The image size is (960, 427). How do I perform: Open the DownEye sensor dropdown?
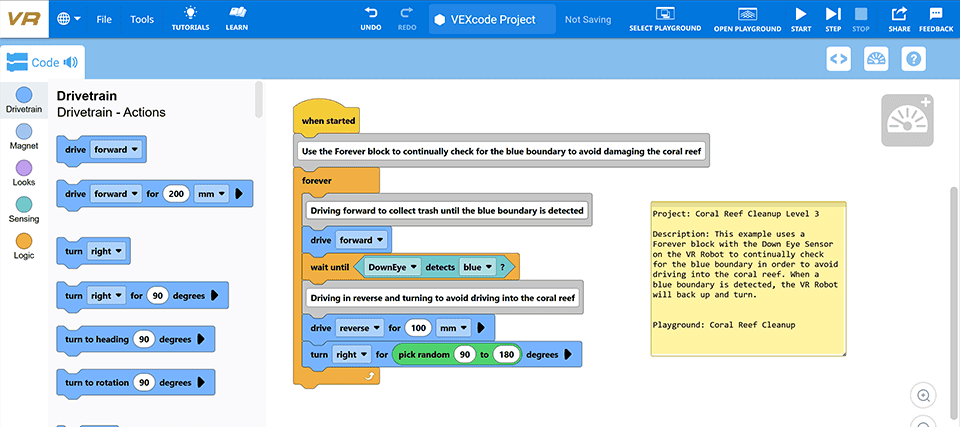391,267
